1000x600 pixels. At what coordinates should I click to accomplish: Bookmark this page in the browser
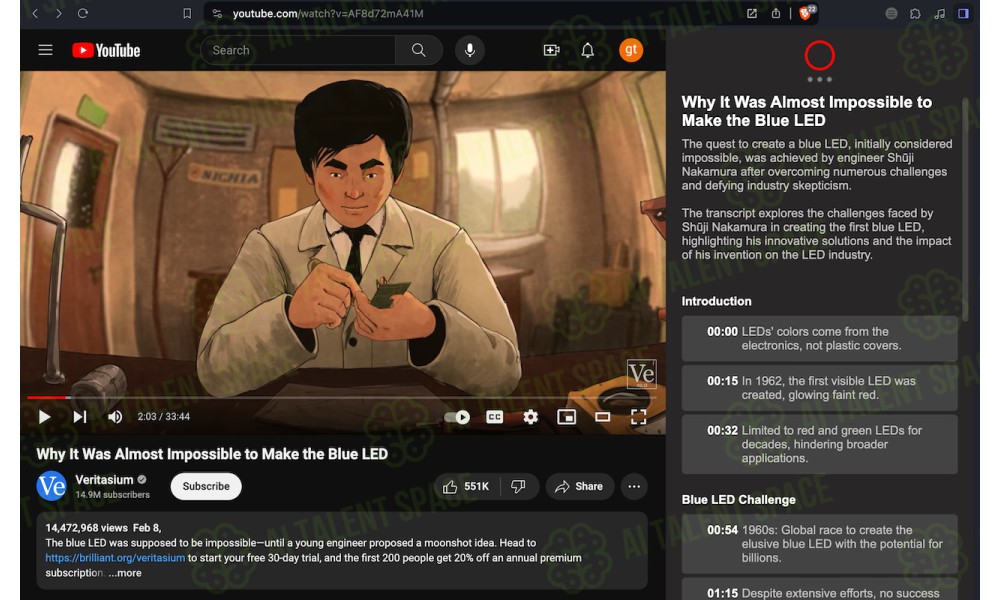pos(187,13)
